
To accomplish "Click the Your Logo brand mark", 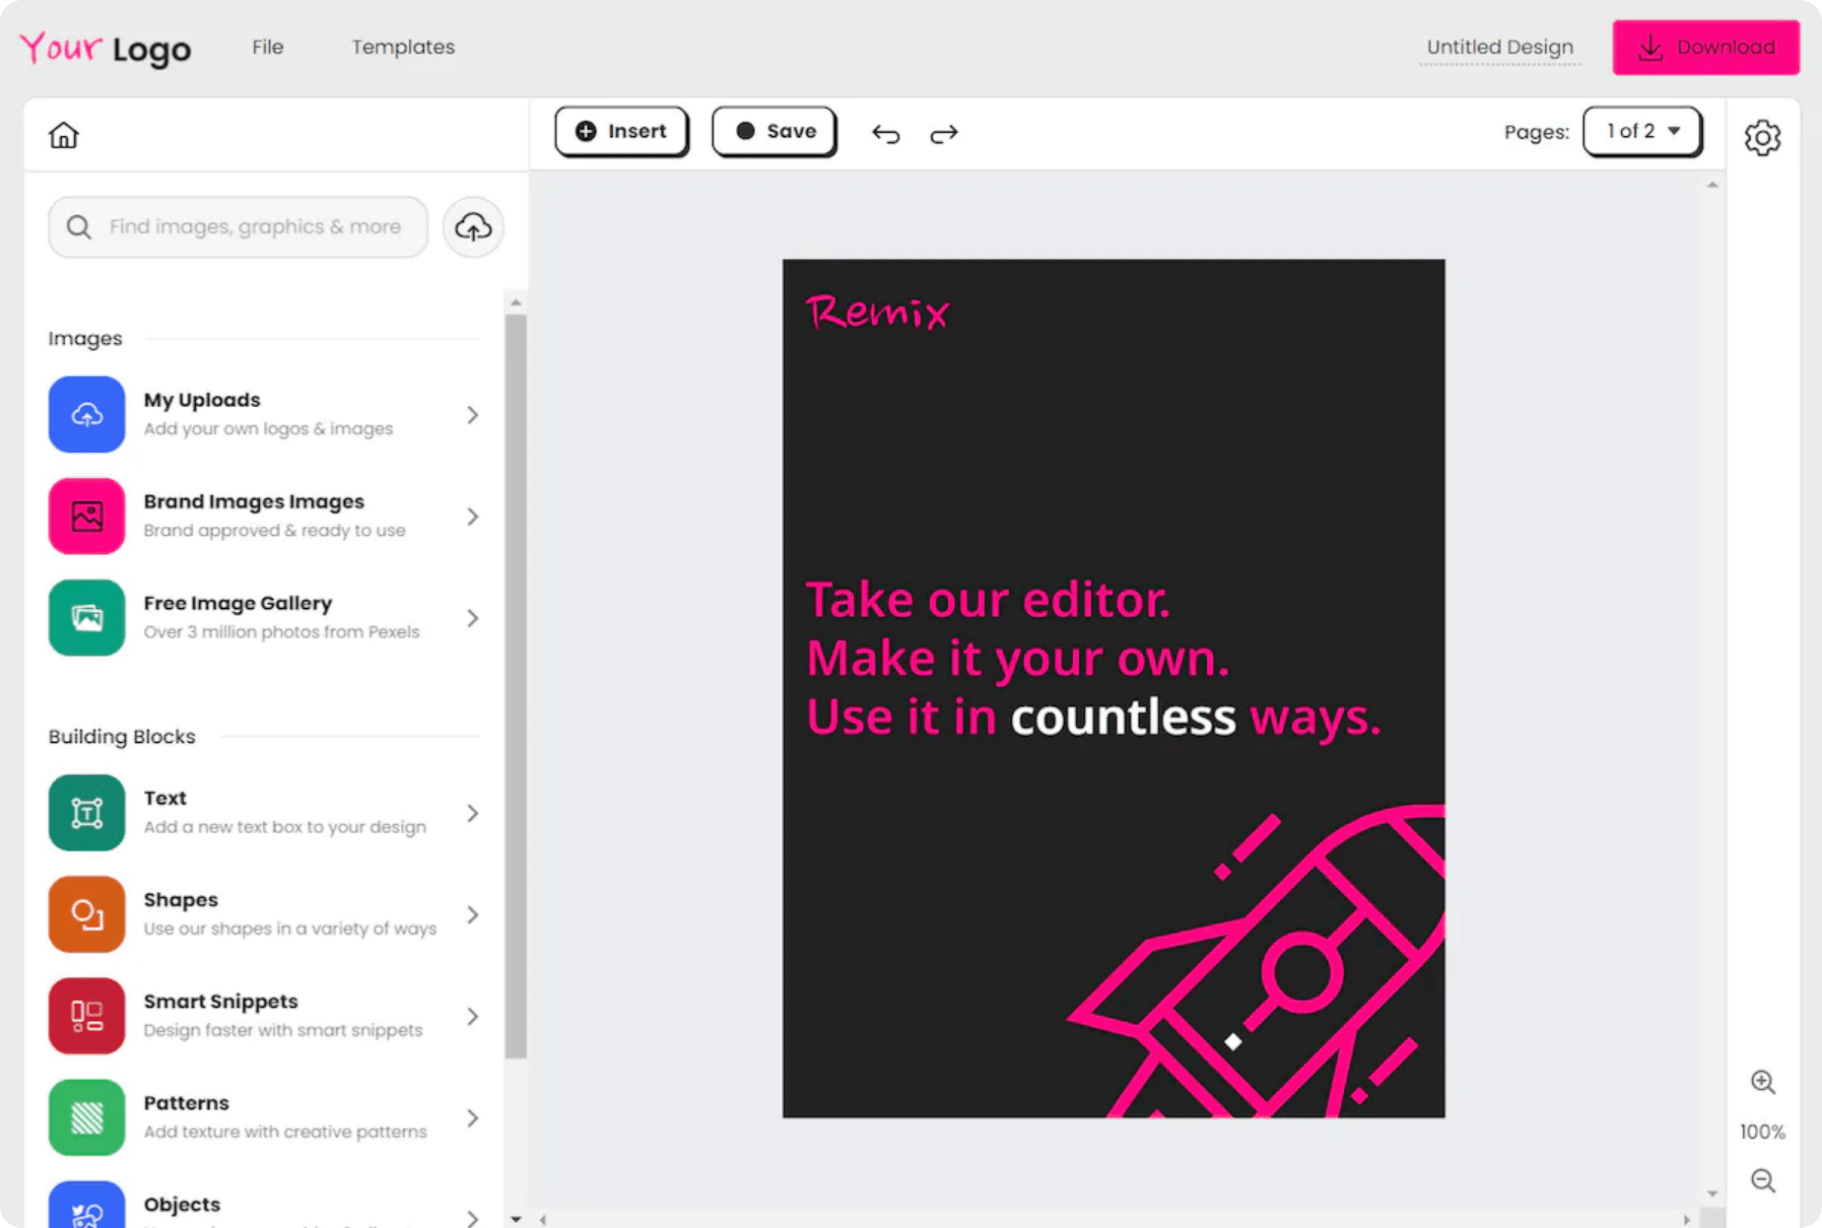I will 106,47.
